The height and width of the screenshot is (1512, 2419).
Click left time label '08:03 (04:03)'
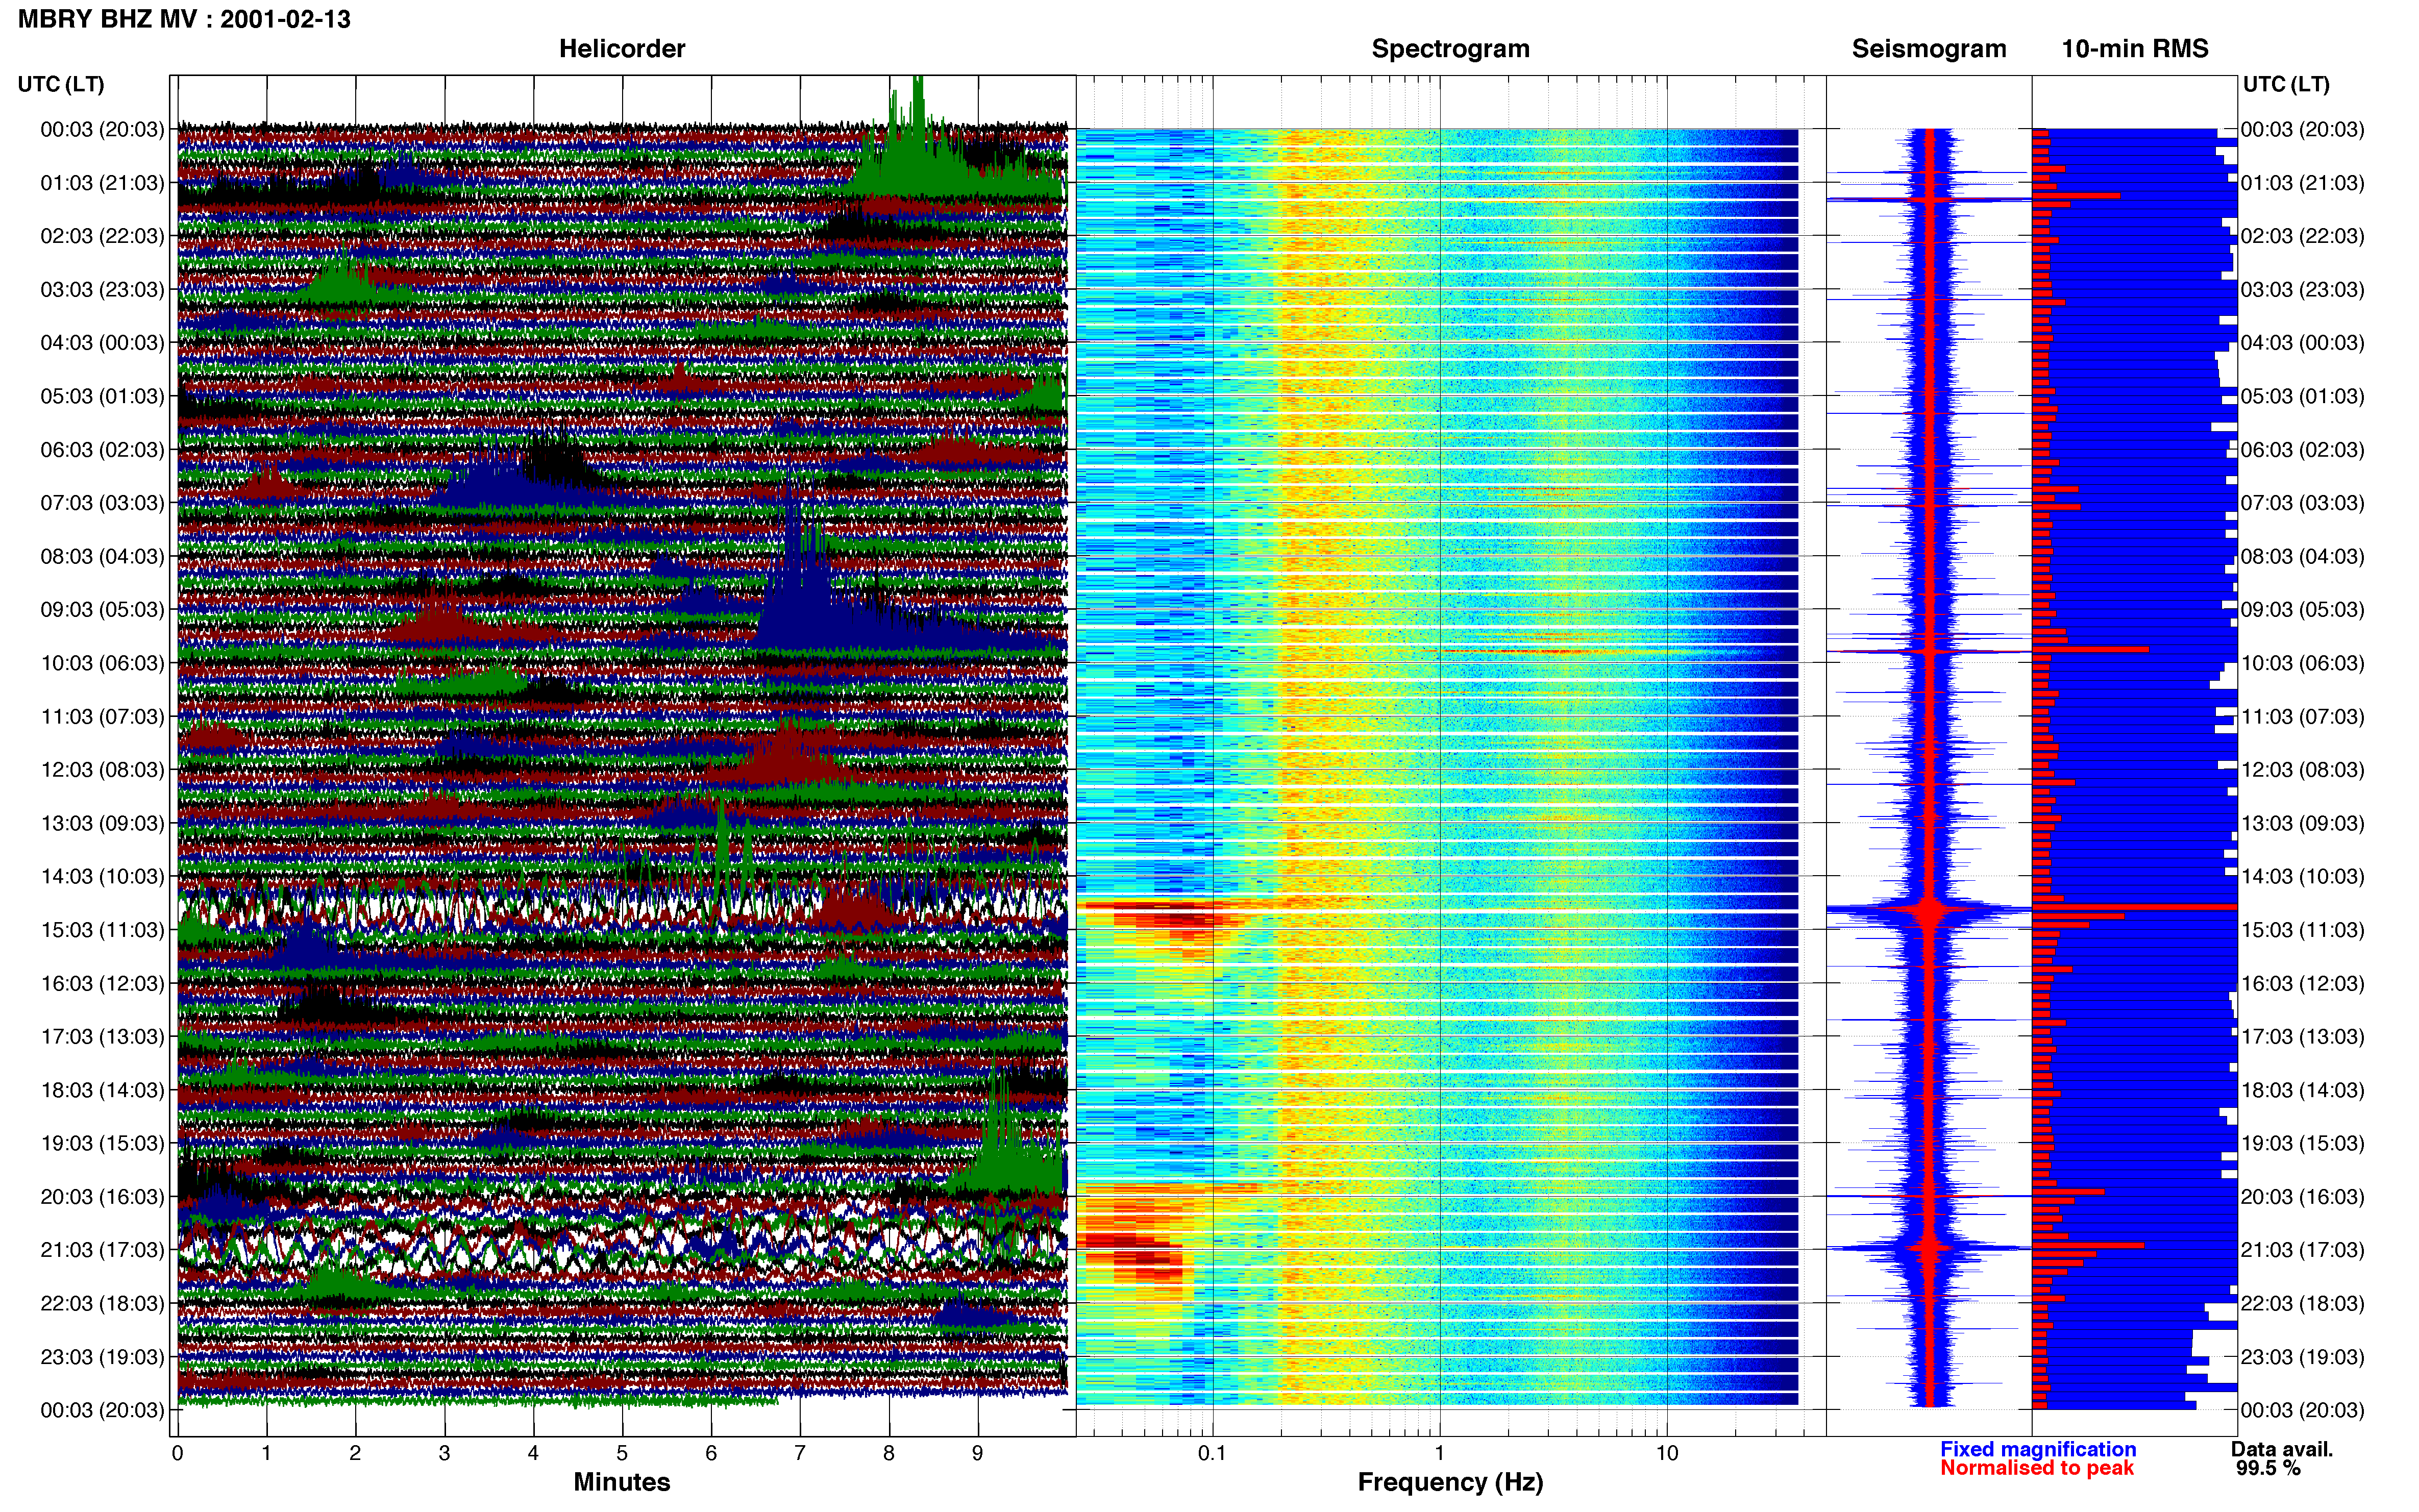[x=102, y=556]
